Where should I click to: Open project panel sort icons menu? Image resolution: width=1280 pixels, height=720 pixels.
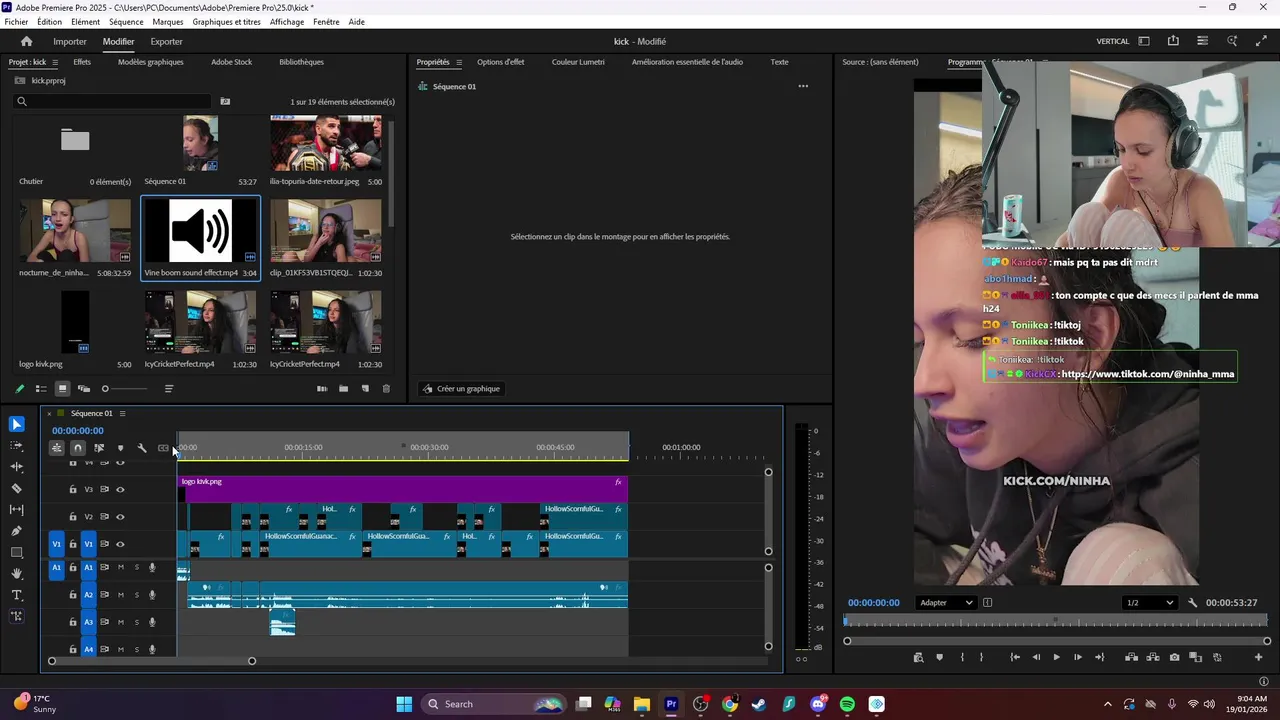click(169, 389)
